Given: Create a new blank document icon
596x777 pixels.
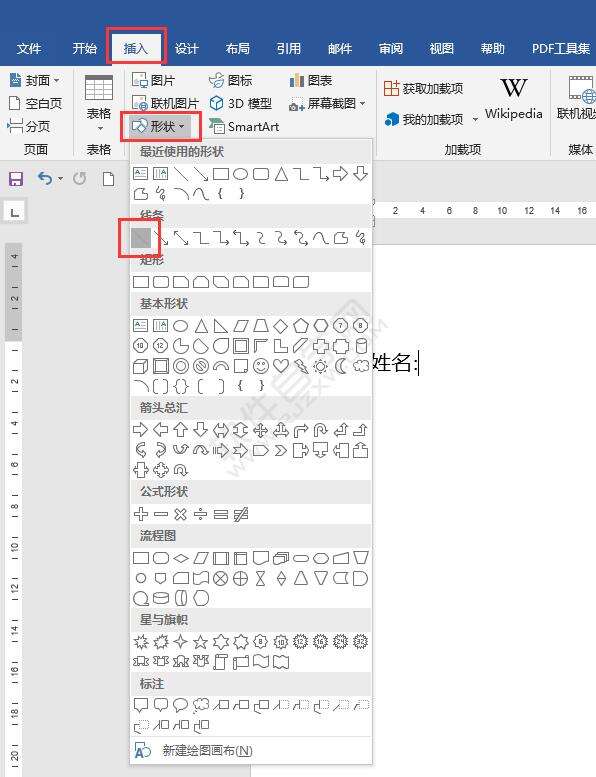Looking at the screenshot, I should (108, 178).
